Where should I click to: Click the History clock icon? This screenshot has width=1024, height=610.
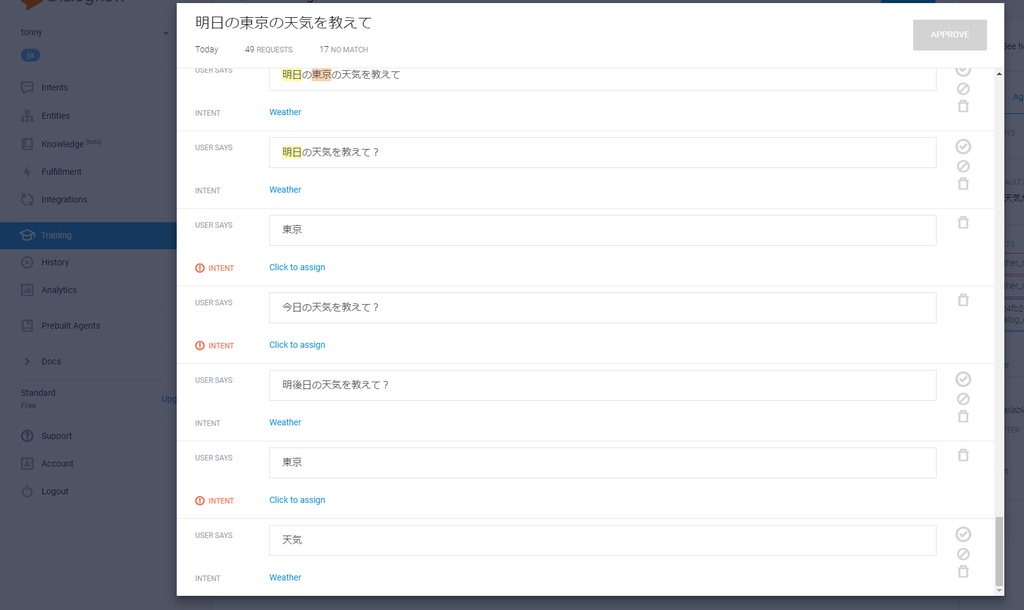[27, 263]
